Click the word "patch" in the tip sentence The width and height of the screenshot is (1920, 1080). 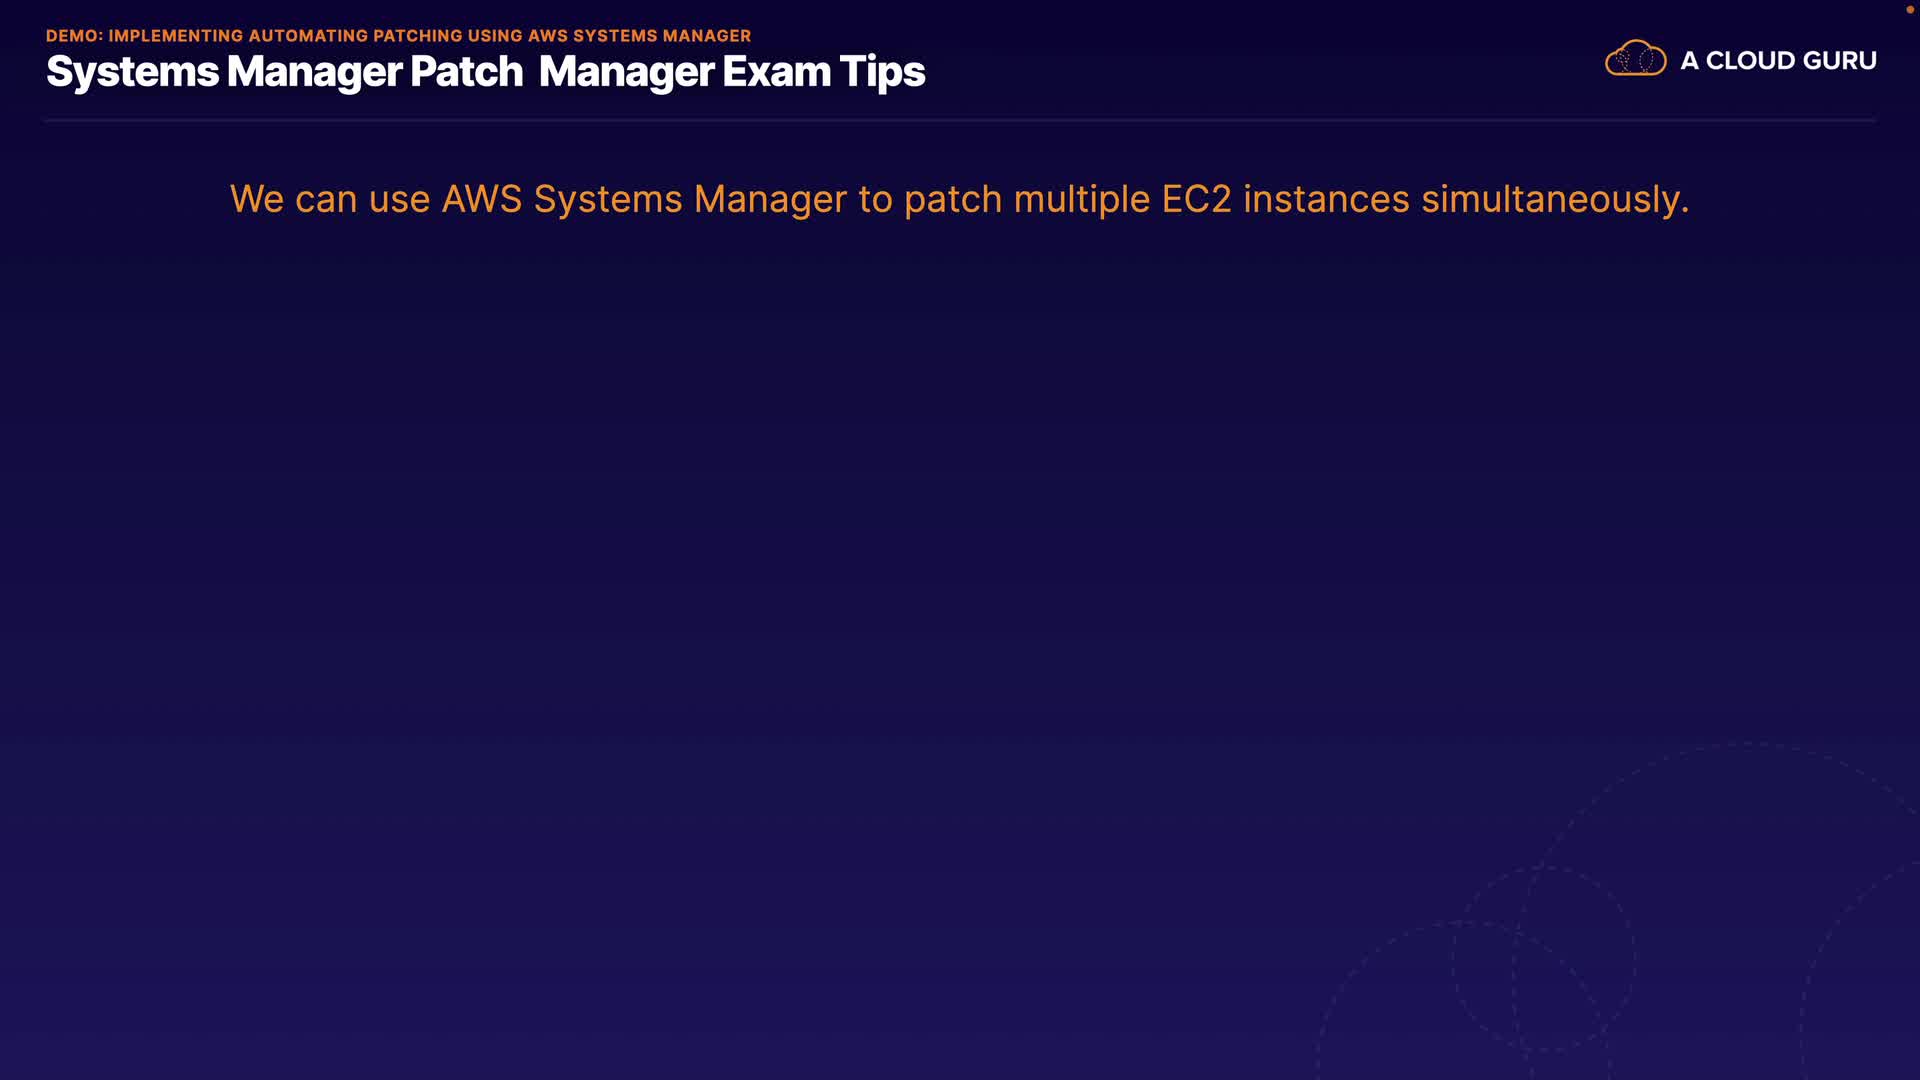click(x=952, y=199)
